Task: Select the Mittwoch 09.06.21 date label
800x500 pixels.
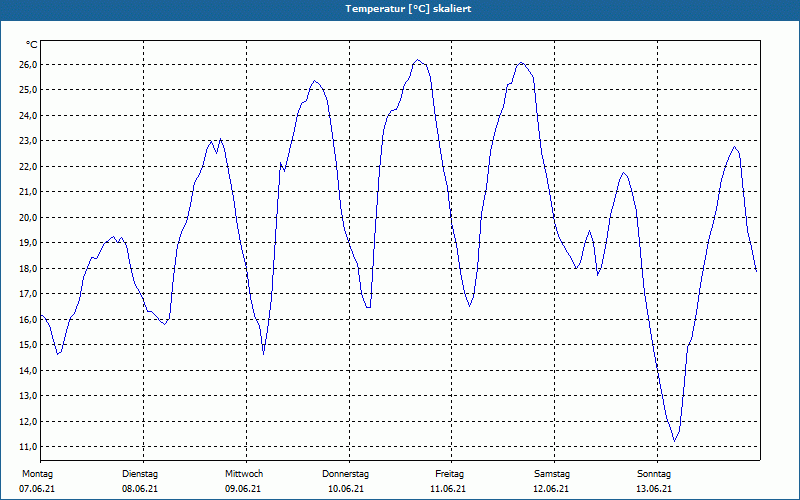Action: pyautogui.click(x=243, y=481)
